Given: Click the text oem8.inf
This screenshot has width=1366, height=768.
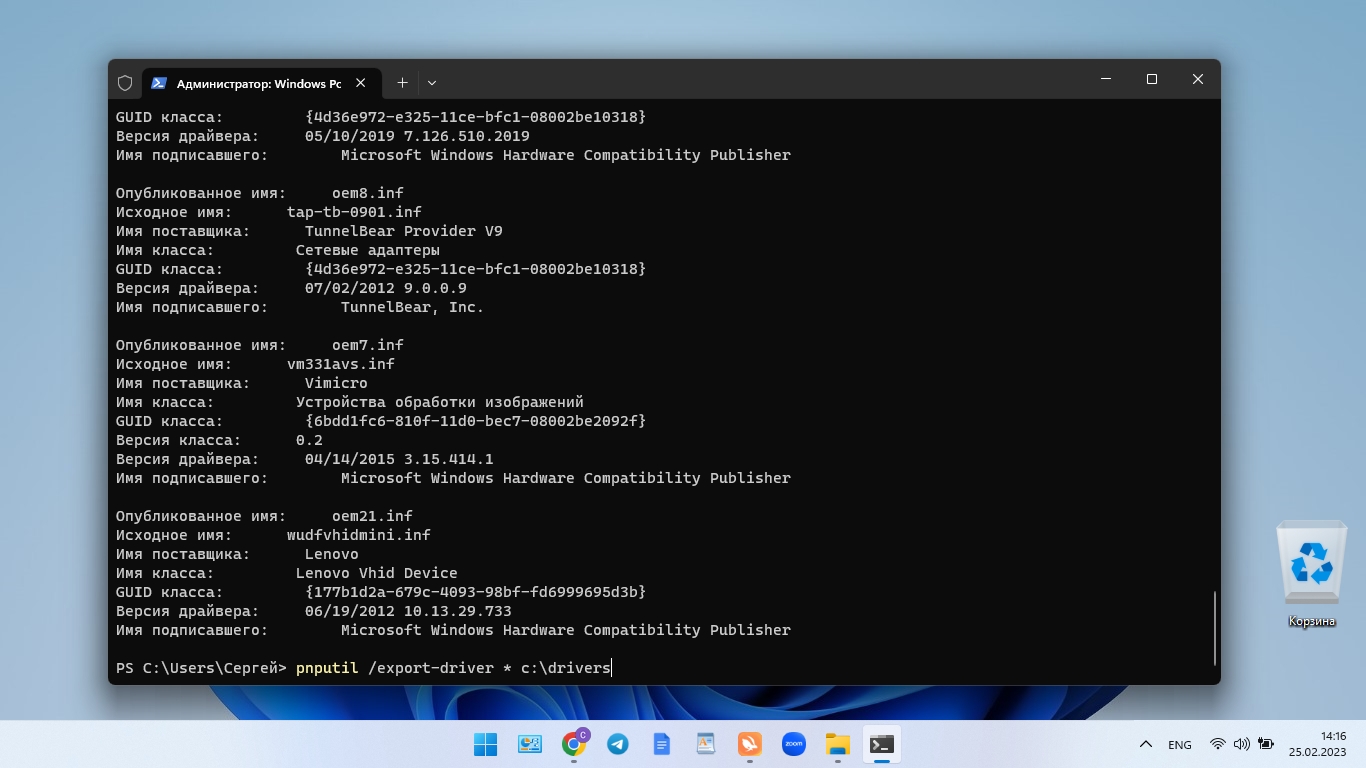Looking at the screenshot, I should point(368,193).
